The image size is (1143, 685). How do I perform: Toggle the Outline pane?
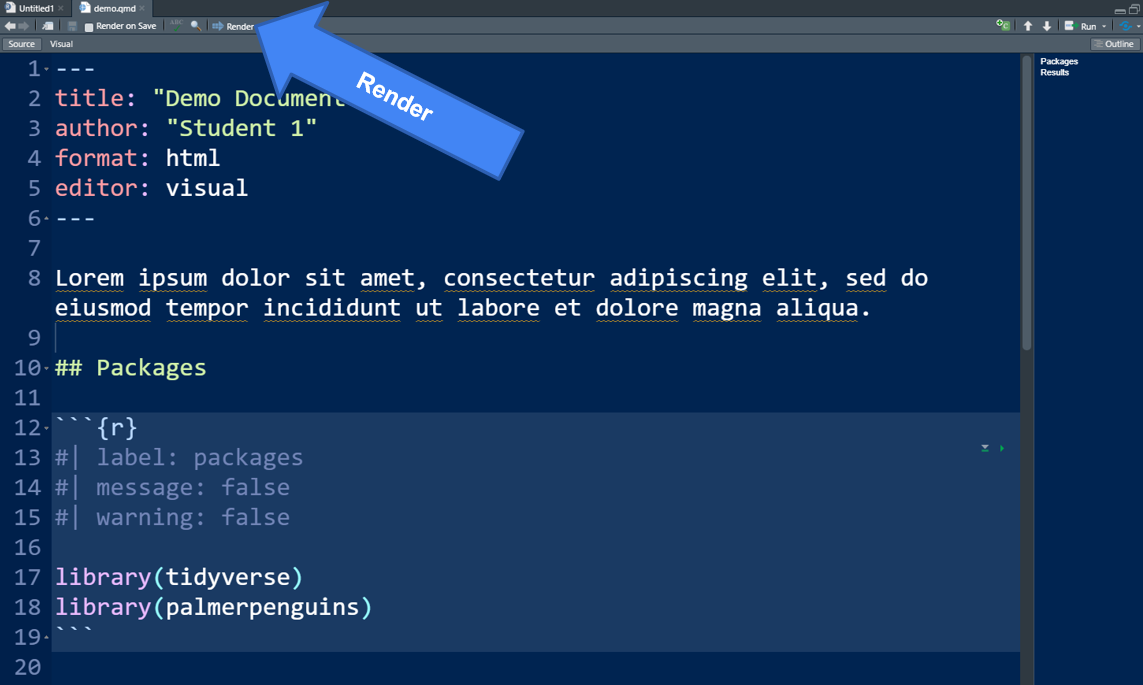pyautogui.click(x=1114, y=44)
